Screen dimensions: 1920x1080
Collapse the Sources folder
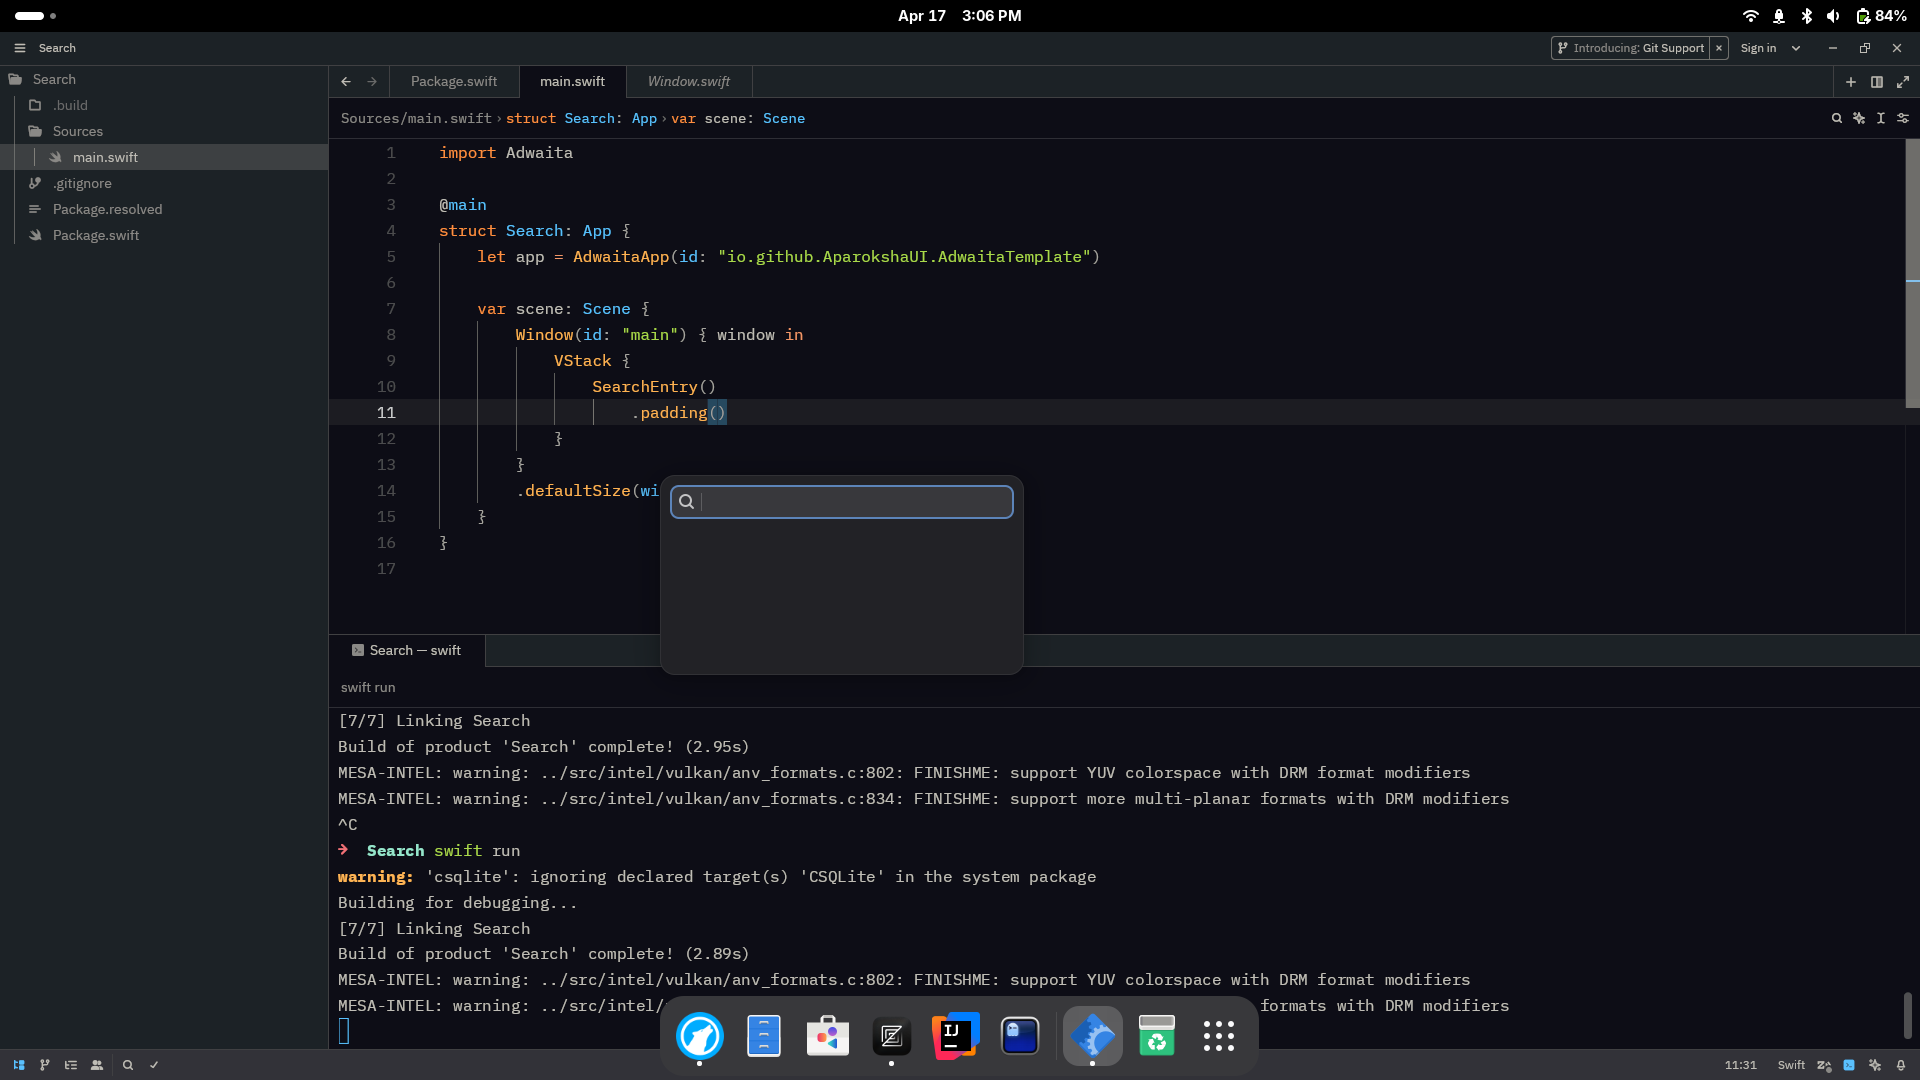pos(77,131)
